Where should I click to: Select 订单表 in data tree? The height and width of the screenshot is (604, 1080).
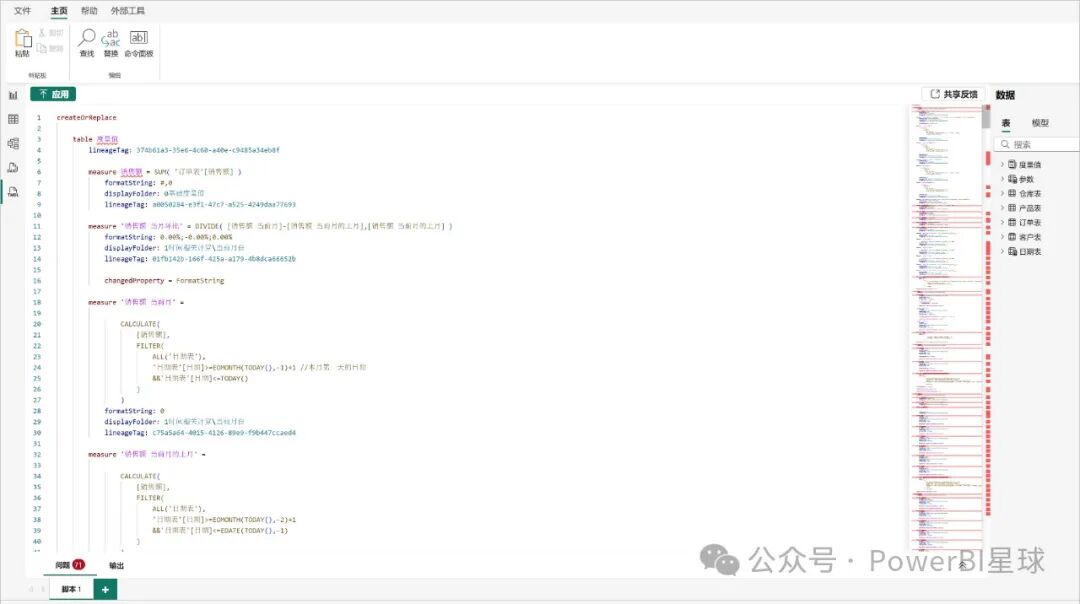tap(1030, 222)
